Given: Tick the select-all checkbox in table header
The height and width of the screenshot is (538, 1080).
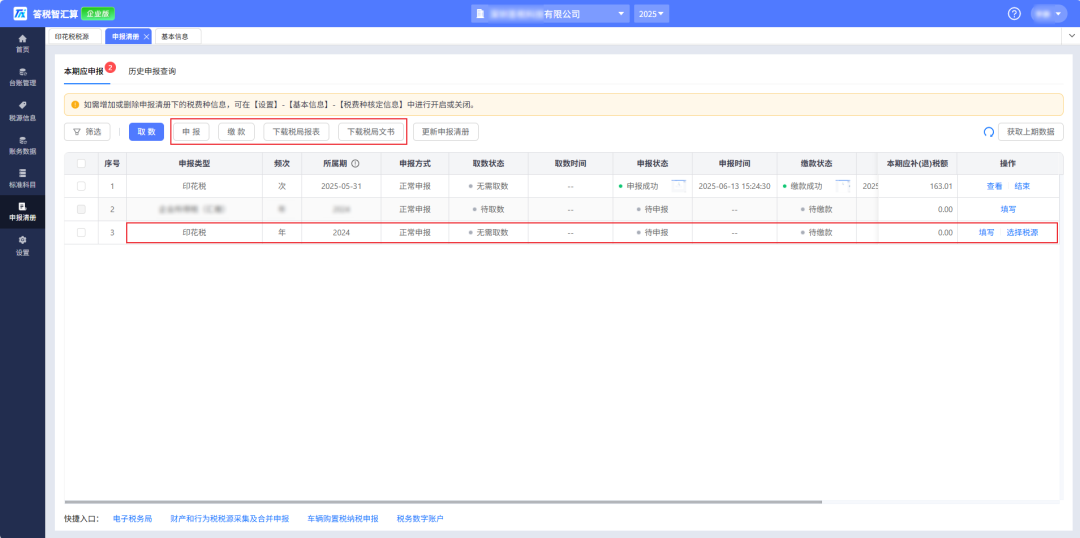Looking at the screenshot, I should 81,164.
